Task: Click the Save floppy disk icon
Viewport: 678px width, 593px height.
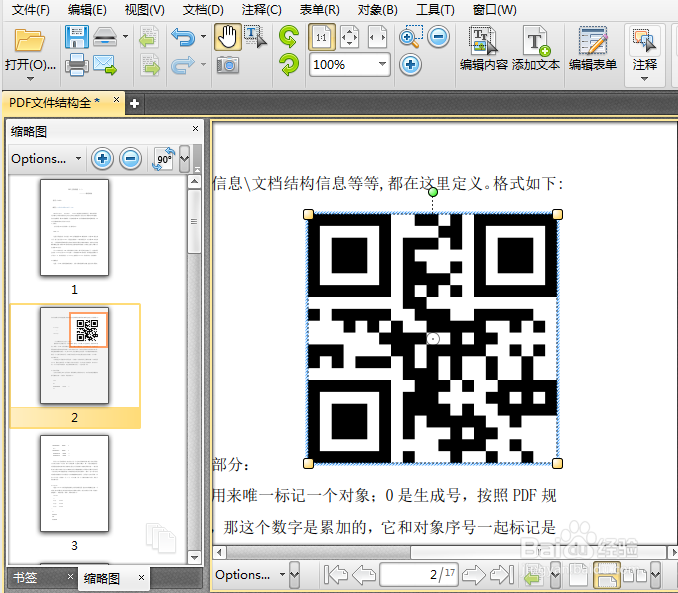Action: 77,37
